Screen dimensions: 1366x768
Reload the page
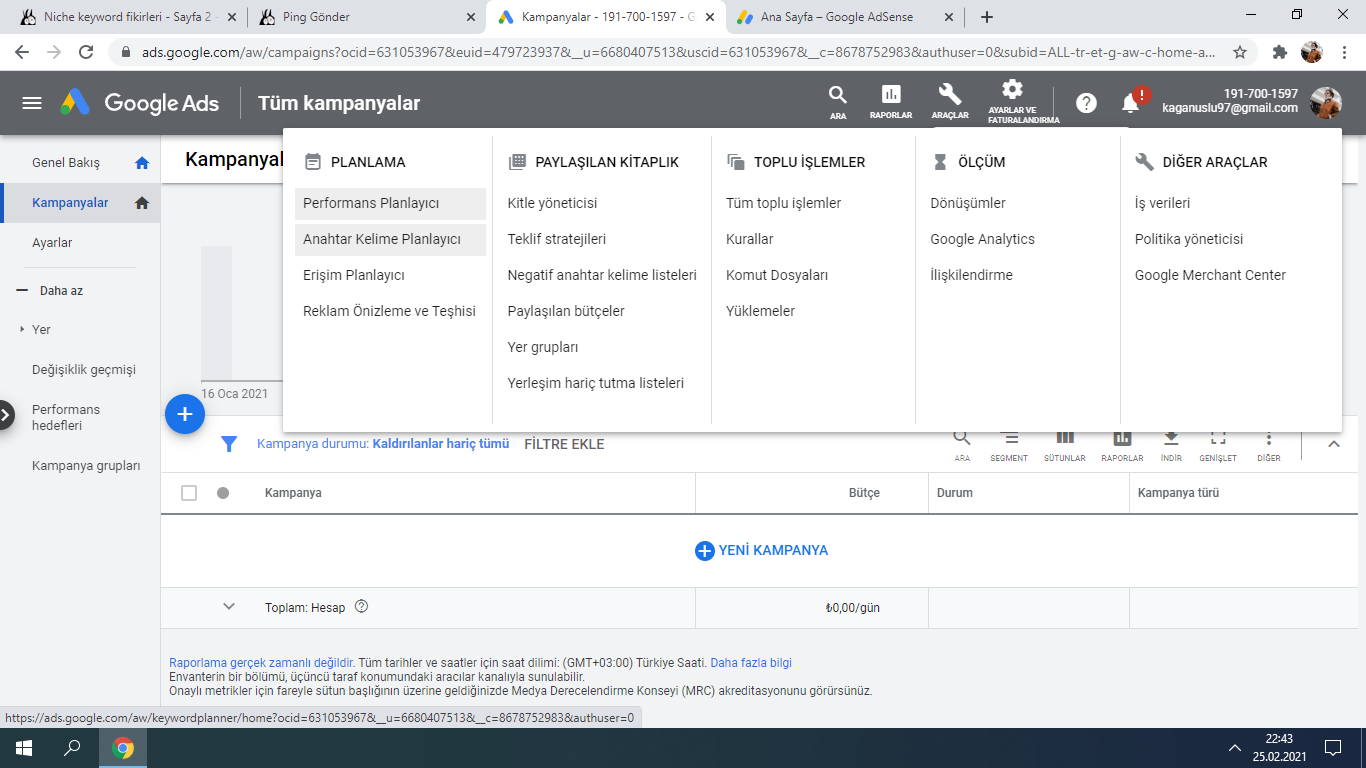[x=86, y=52]
